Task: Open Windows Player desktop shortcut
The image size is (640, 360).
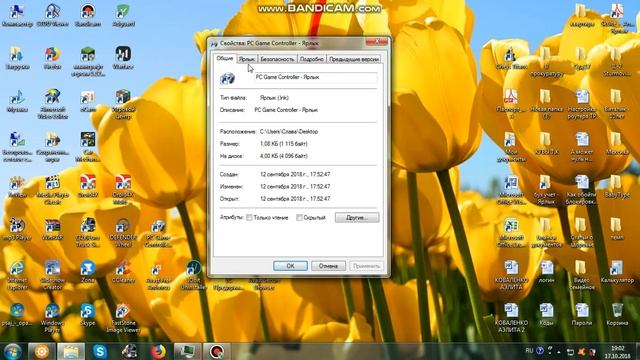Action: [x=52, y=318]
